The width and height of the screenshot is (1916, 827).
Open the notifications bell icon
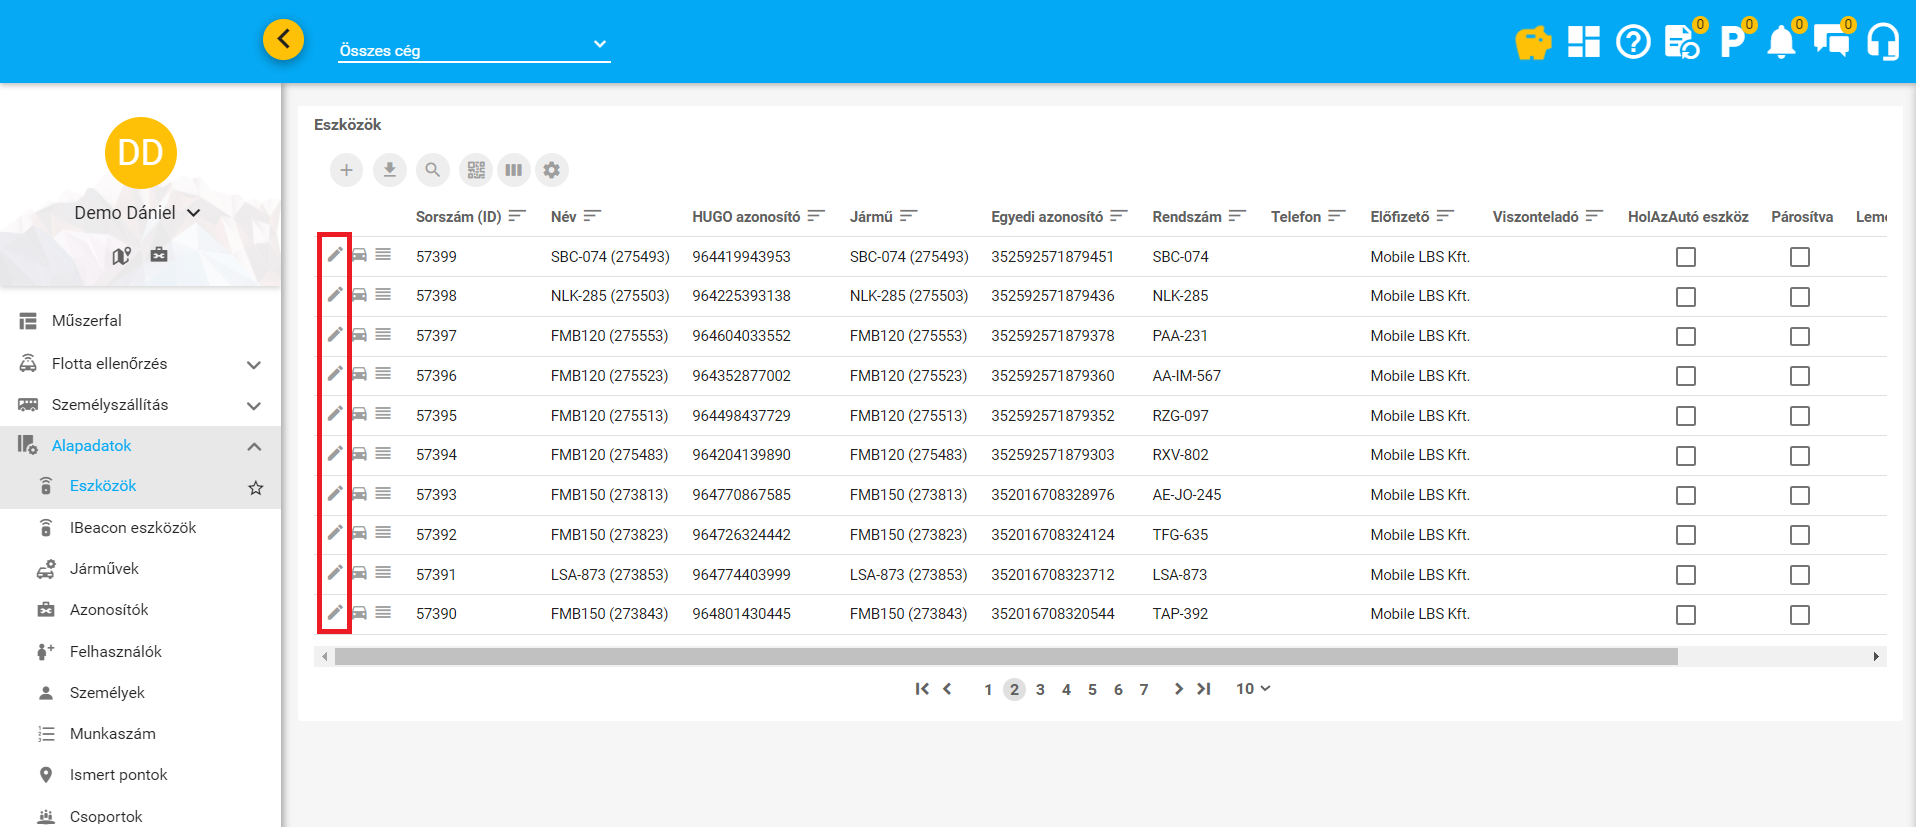click(1781, 43)
